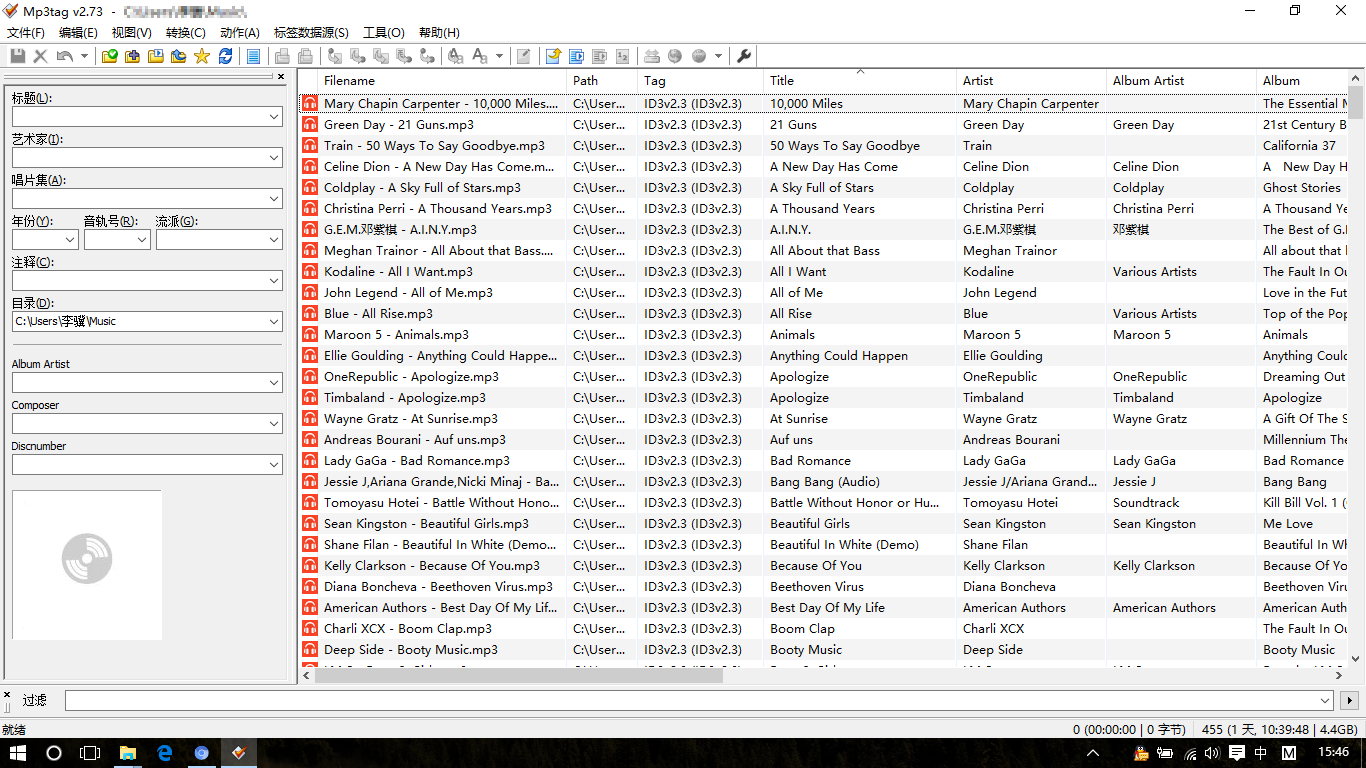Open the 编辑(E) menu
This screenshot has width=1366, height=768.
tap(78, 33)
